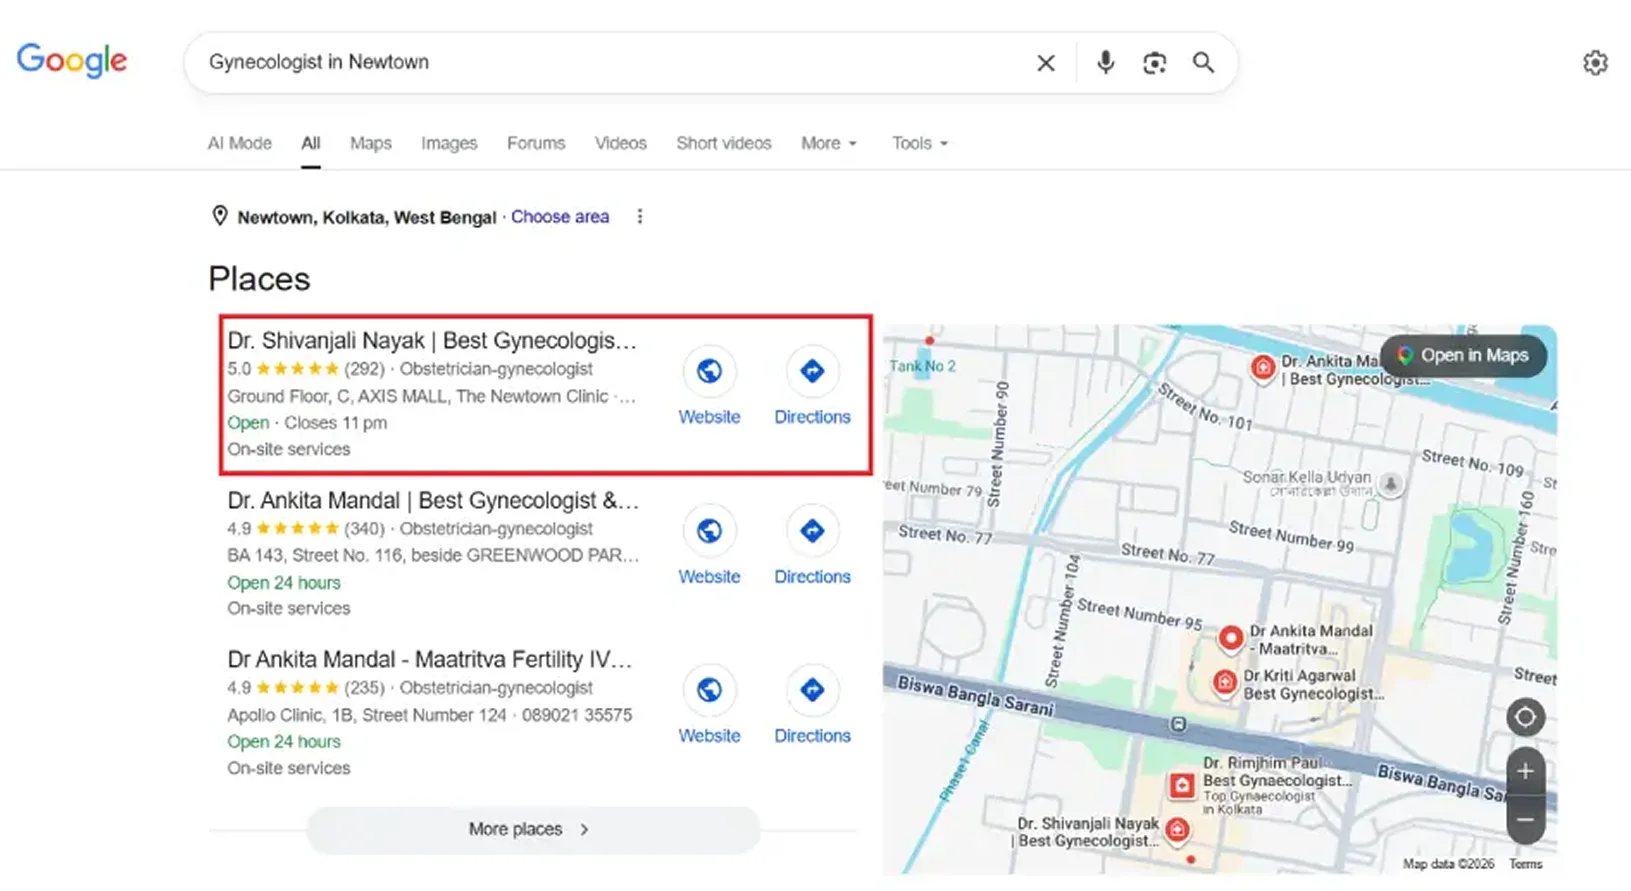Start voice search with the microphone icon
Screen dimensions: 1631x891
pos(1105,62)
